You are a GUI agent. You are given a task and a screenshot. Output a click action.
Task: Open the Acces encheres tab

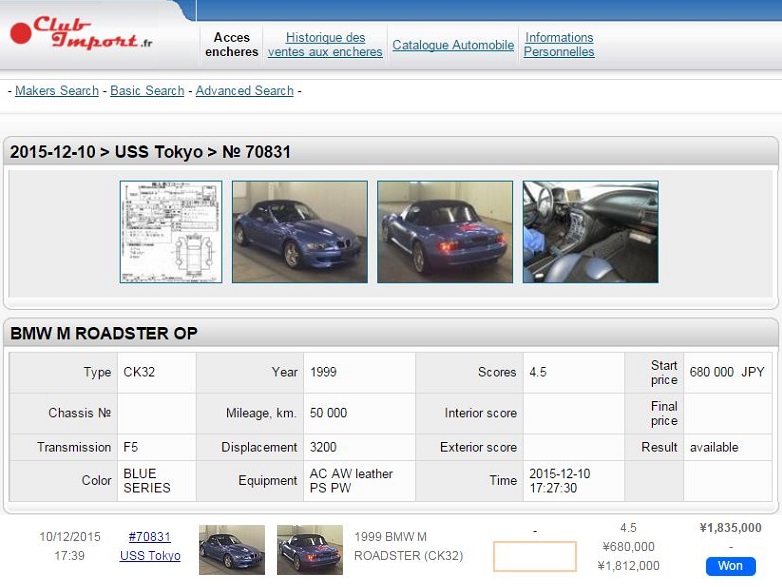(231, 45)
